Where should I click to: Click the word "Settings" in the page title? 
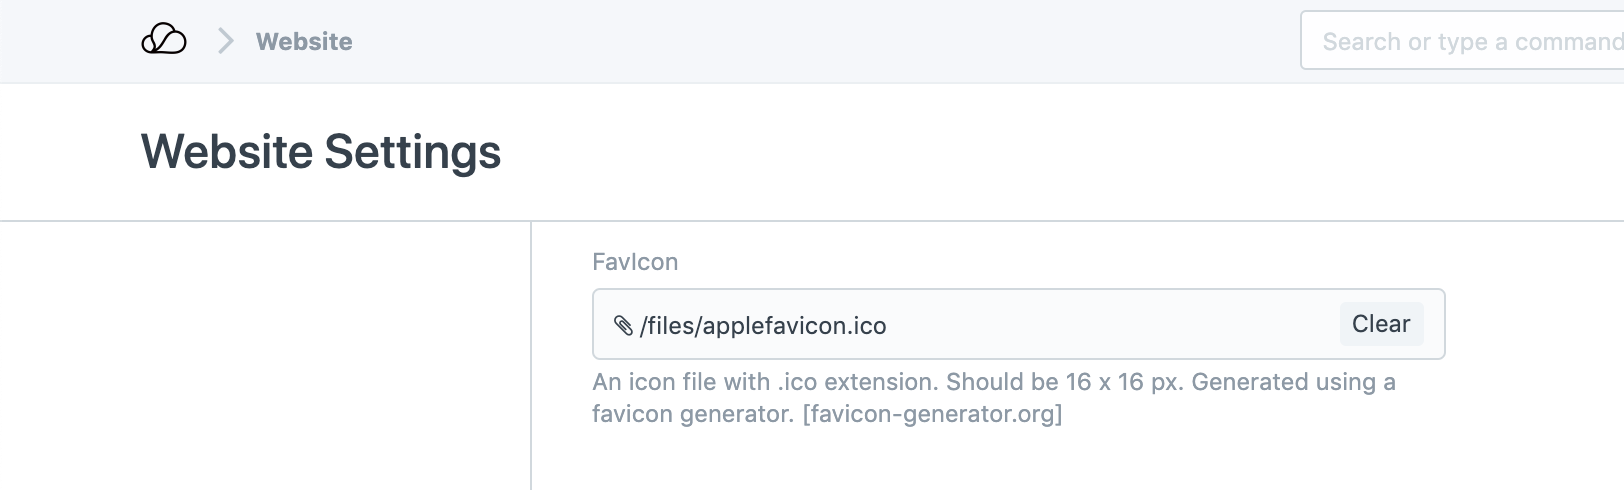click(412, 152)
